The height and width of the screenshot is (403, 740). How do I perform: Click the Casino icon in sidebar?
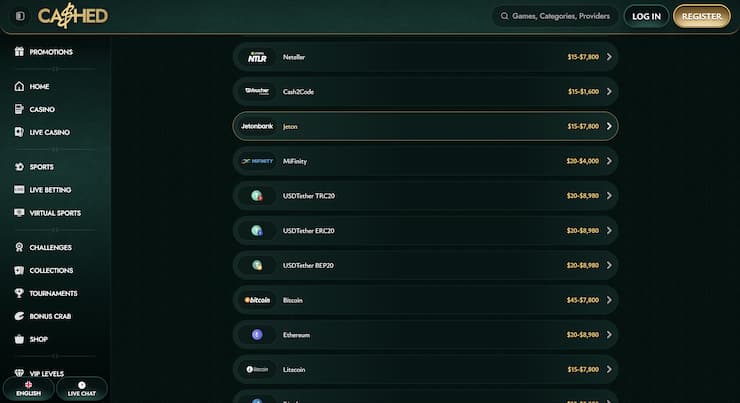tap(19, 109)
